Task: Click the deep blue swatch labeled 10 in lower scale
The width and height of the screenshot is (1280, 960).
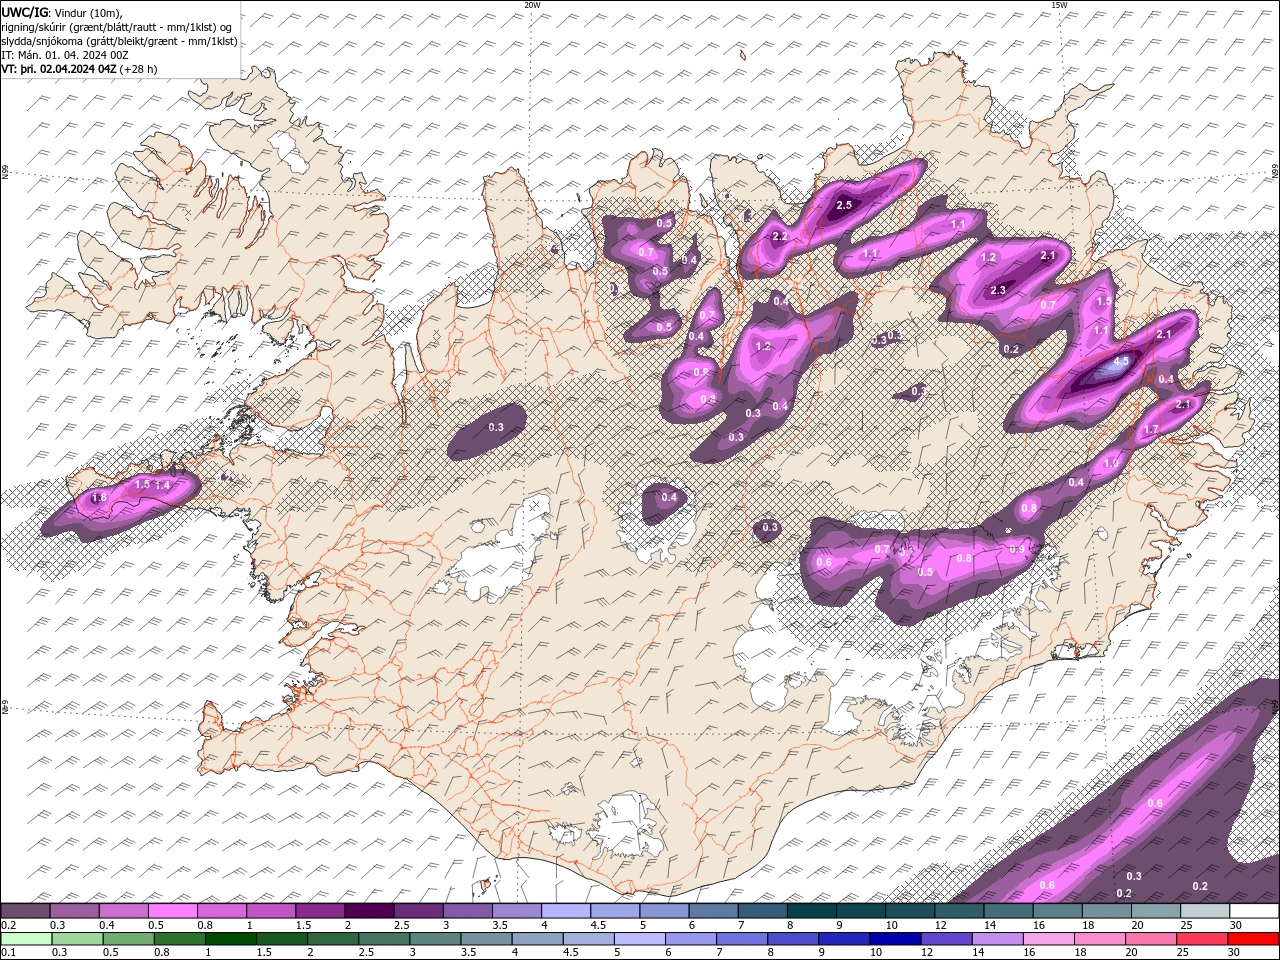Action: (894, 939)
